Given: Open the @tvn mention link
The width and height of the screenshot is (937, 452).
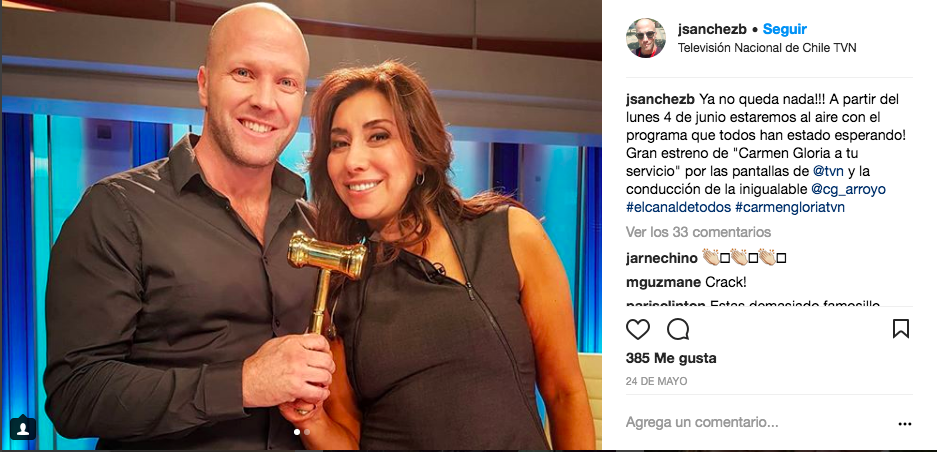Looking at the screenshot, I should click(x=828, y=171).
